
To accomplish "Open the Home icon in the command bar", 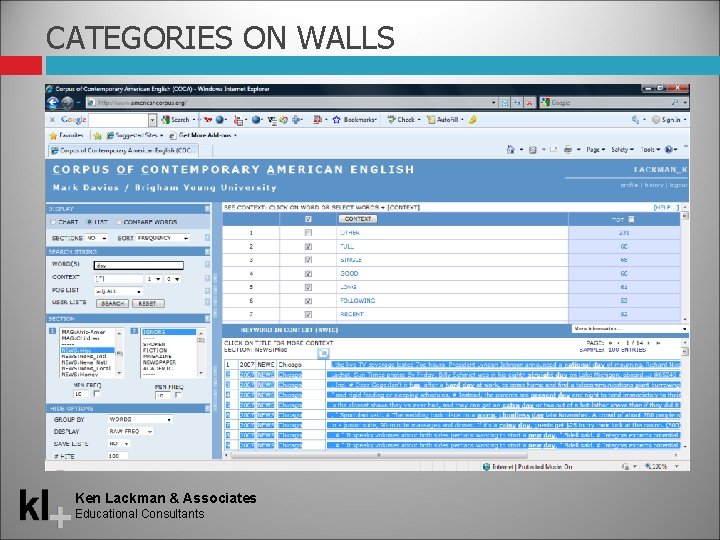I will point(510,149).
